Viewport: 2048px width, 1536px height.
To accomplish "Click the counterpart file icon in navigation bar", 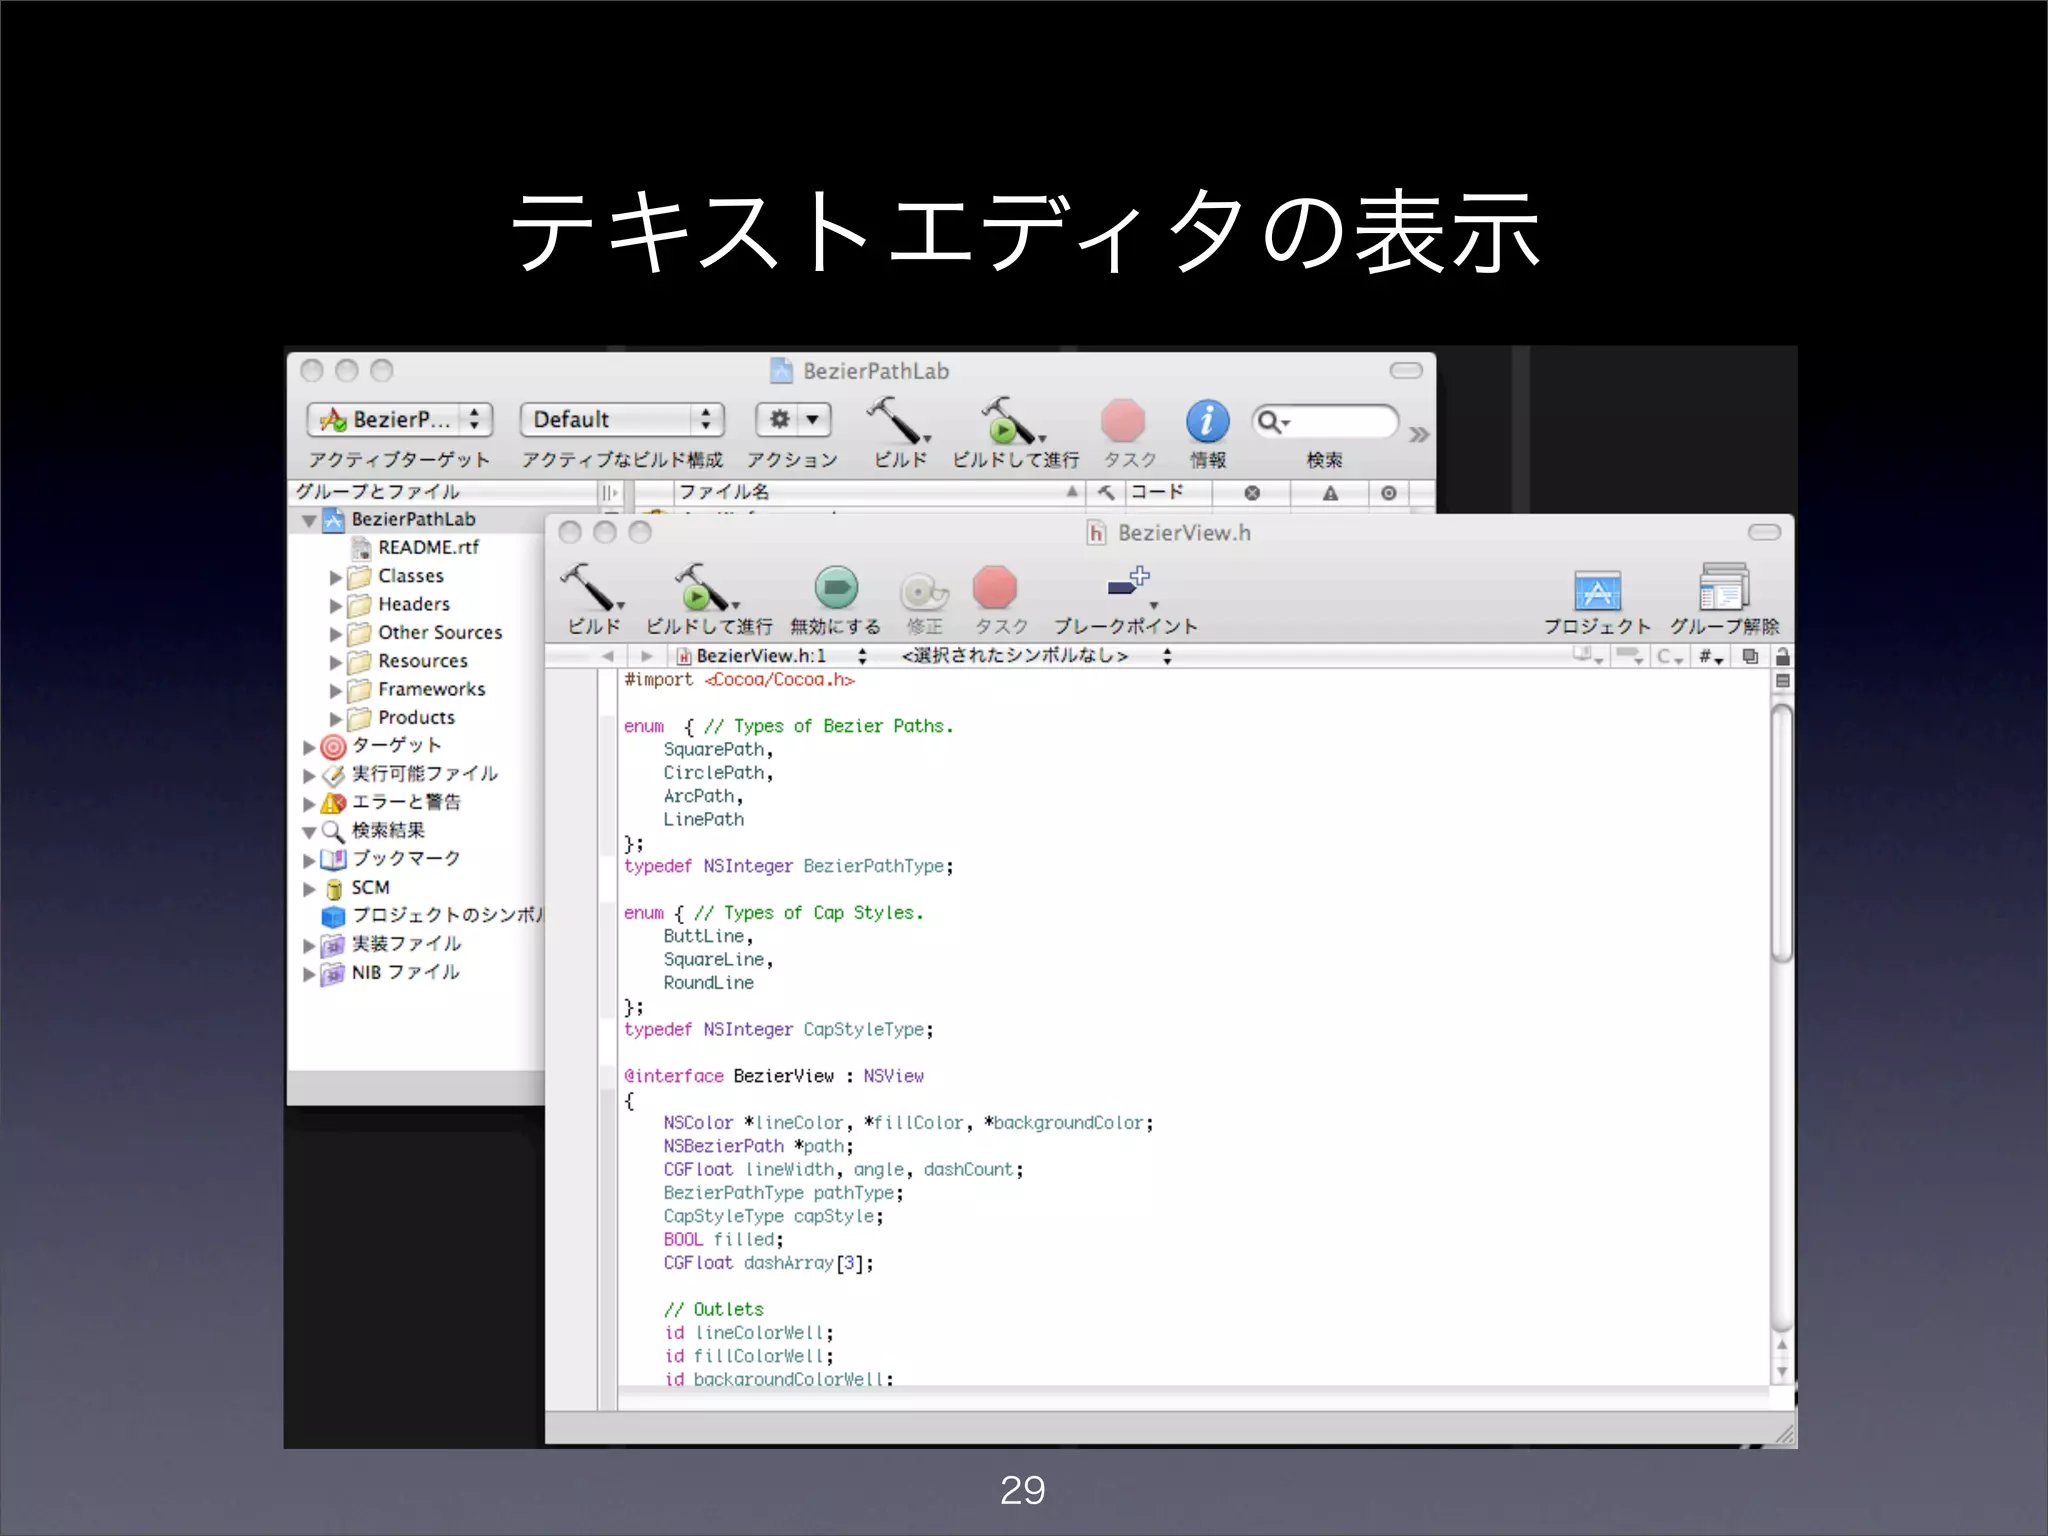I will (1750, 656).
